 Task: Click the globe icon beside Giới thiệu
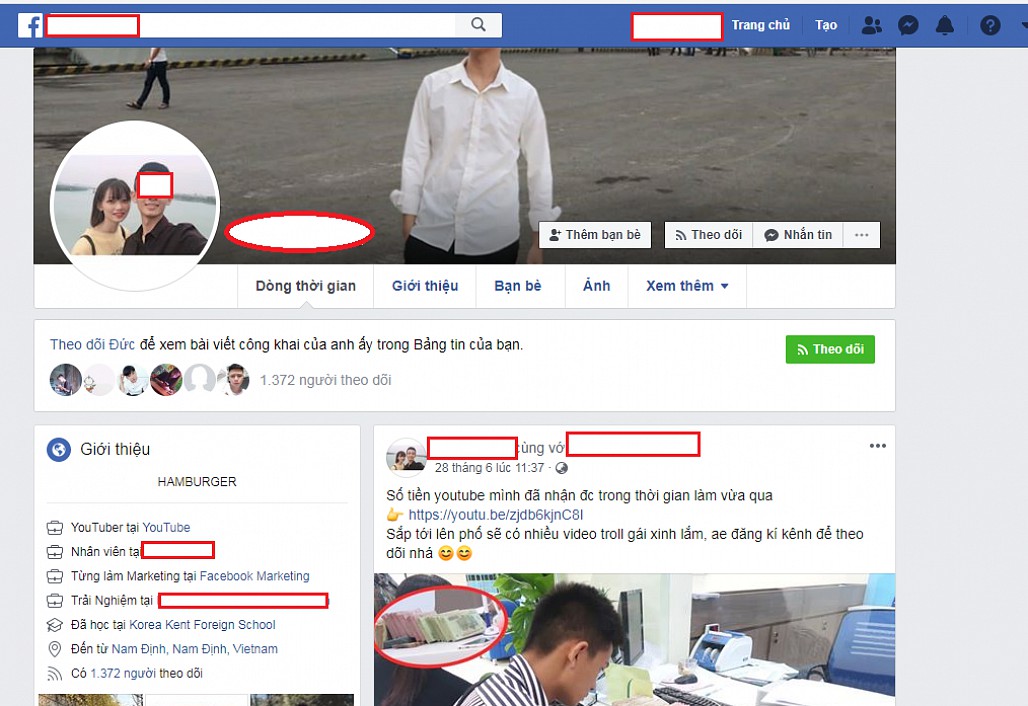[59, 450]
